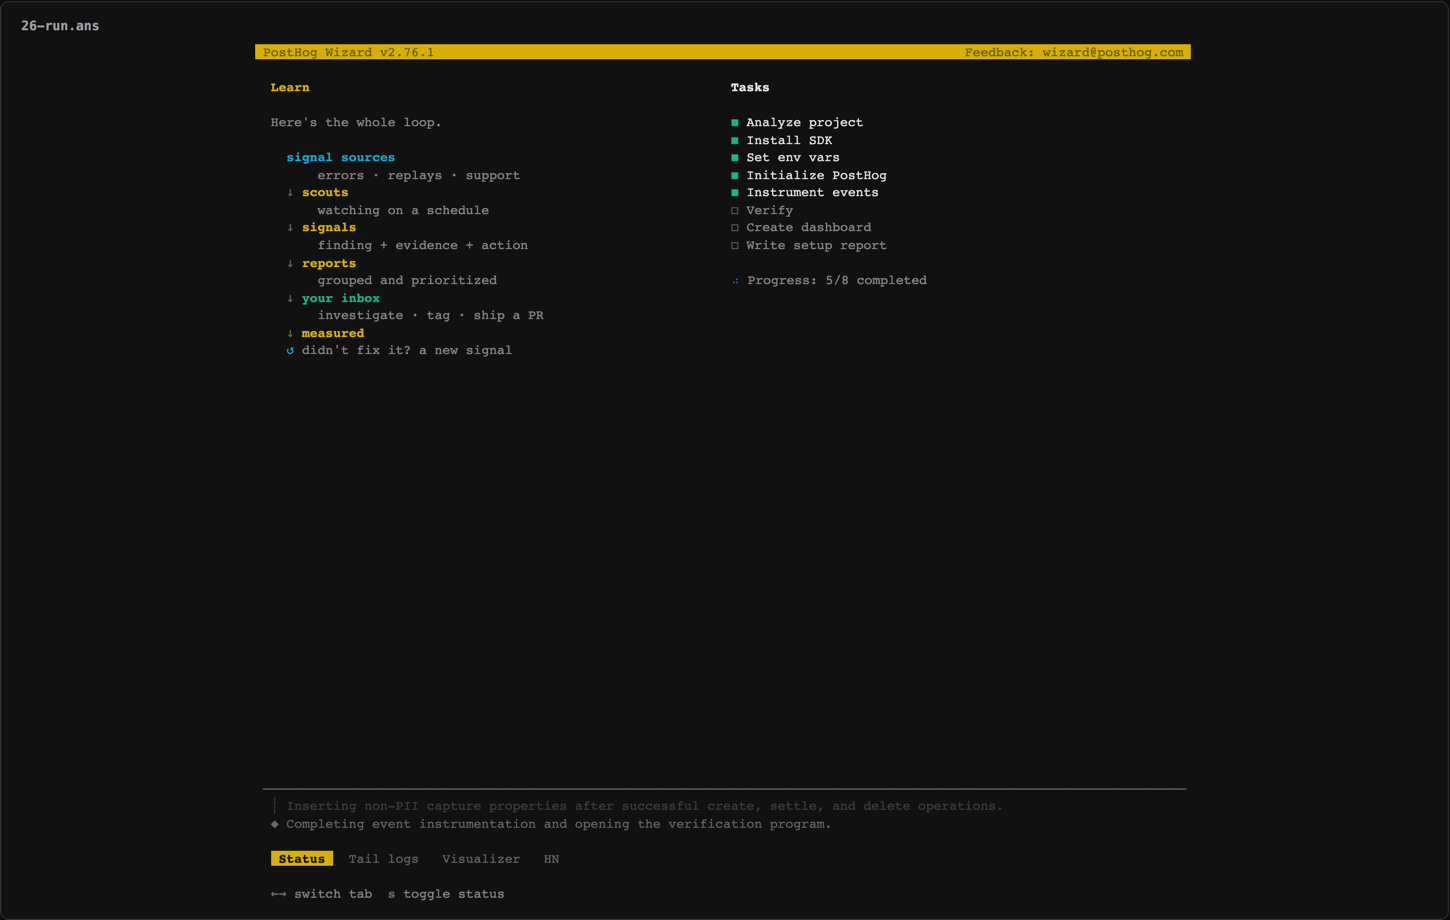This screenshot has height=920, width=1450.
Task: Click the diamond bullet before "Completing event instrumentation"
Action: [x=275, y=824]
